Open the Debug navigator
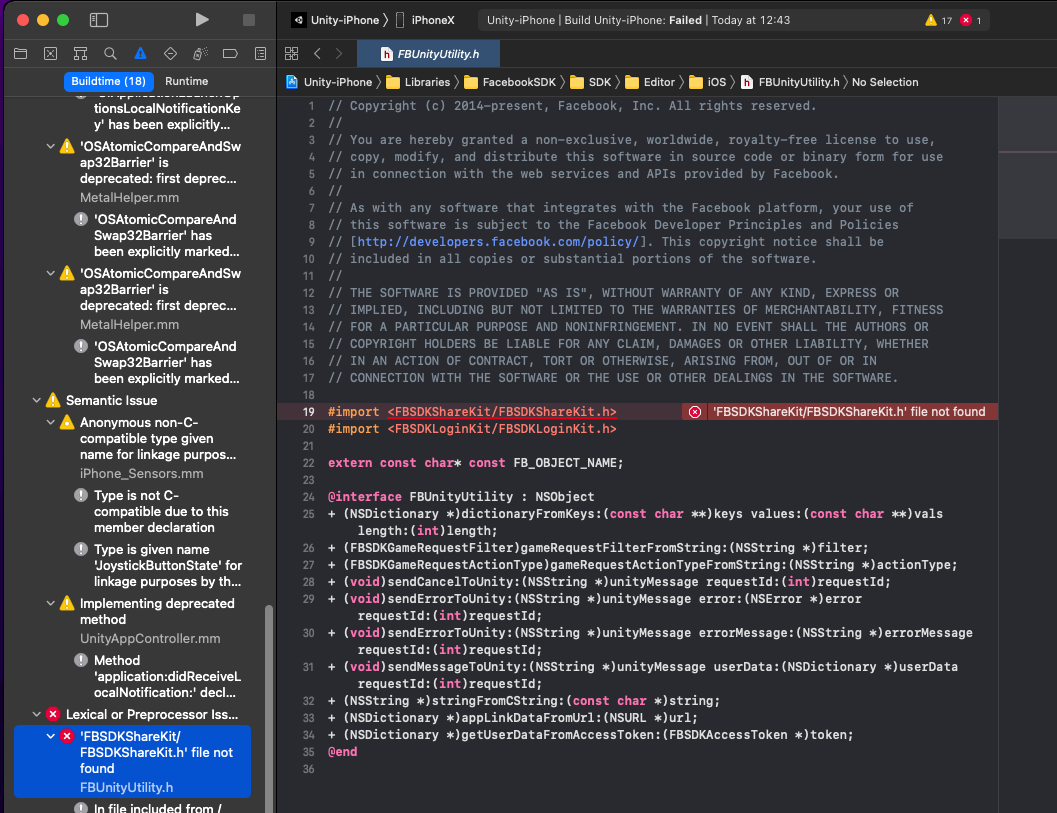This screenshot has width=1057, height=813. click(200, 53)
